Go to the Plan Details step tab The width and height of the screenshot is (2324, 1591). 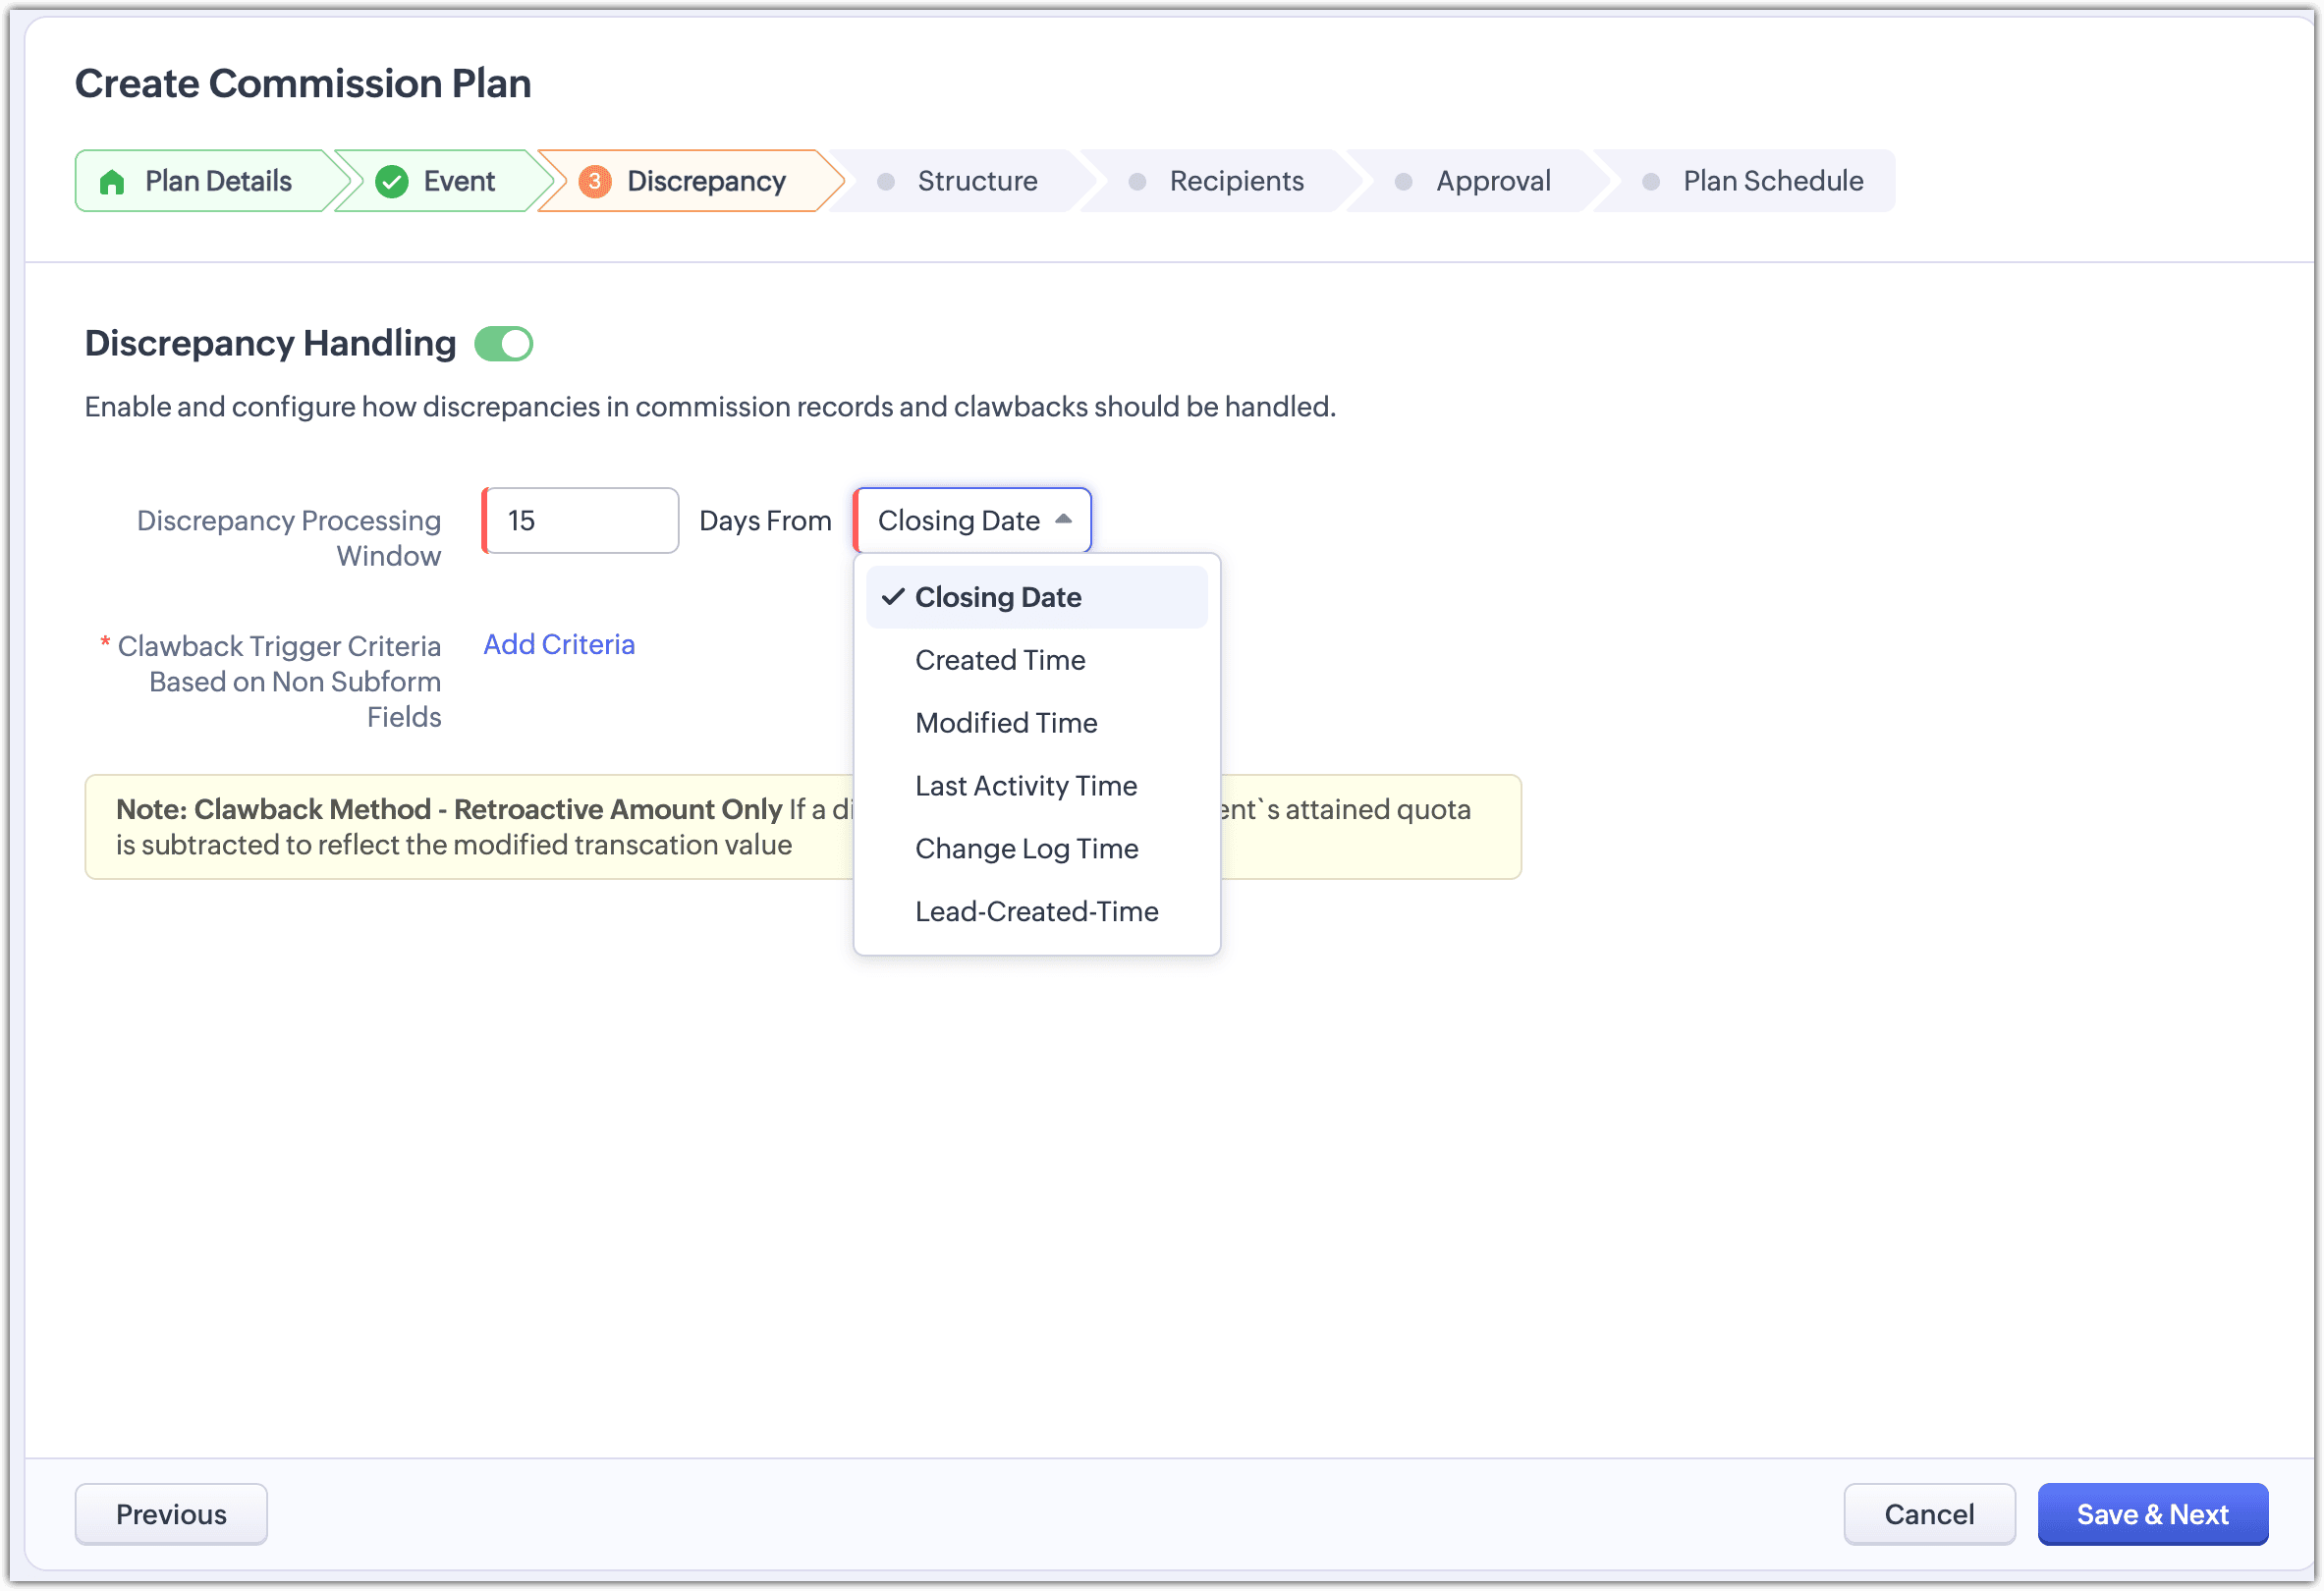tap(207, 182)
